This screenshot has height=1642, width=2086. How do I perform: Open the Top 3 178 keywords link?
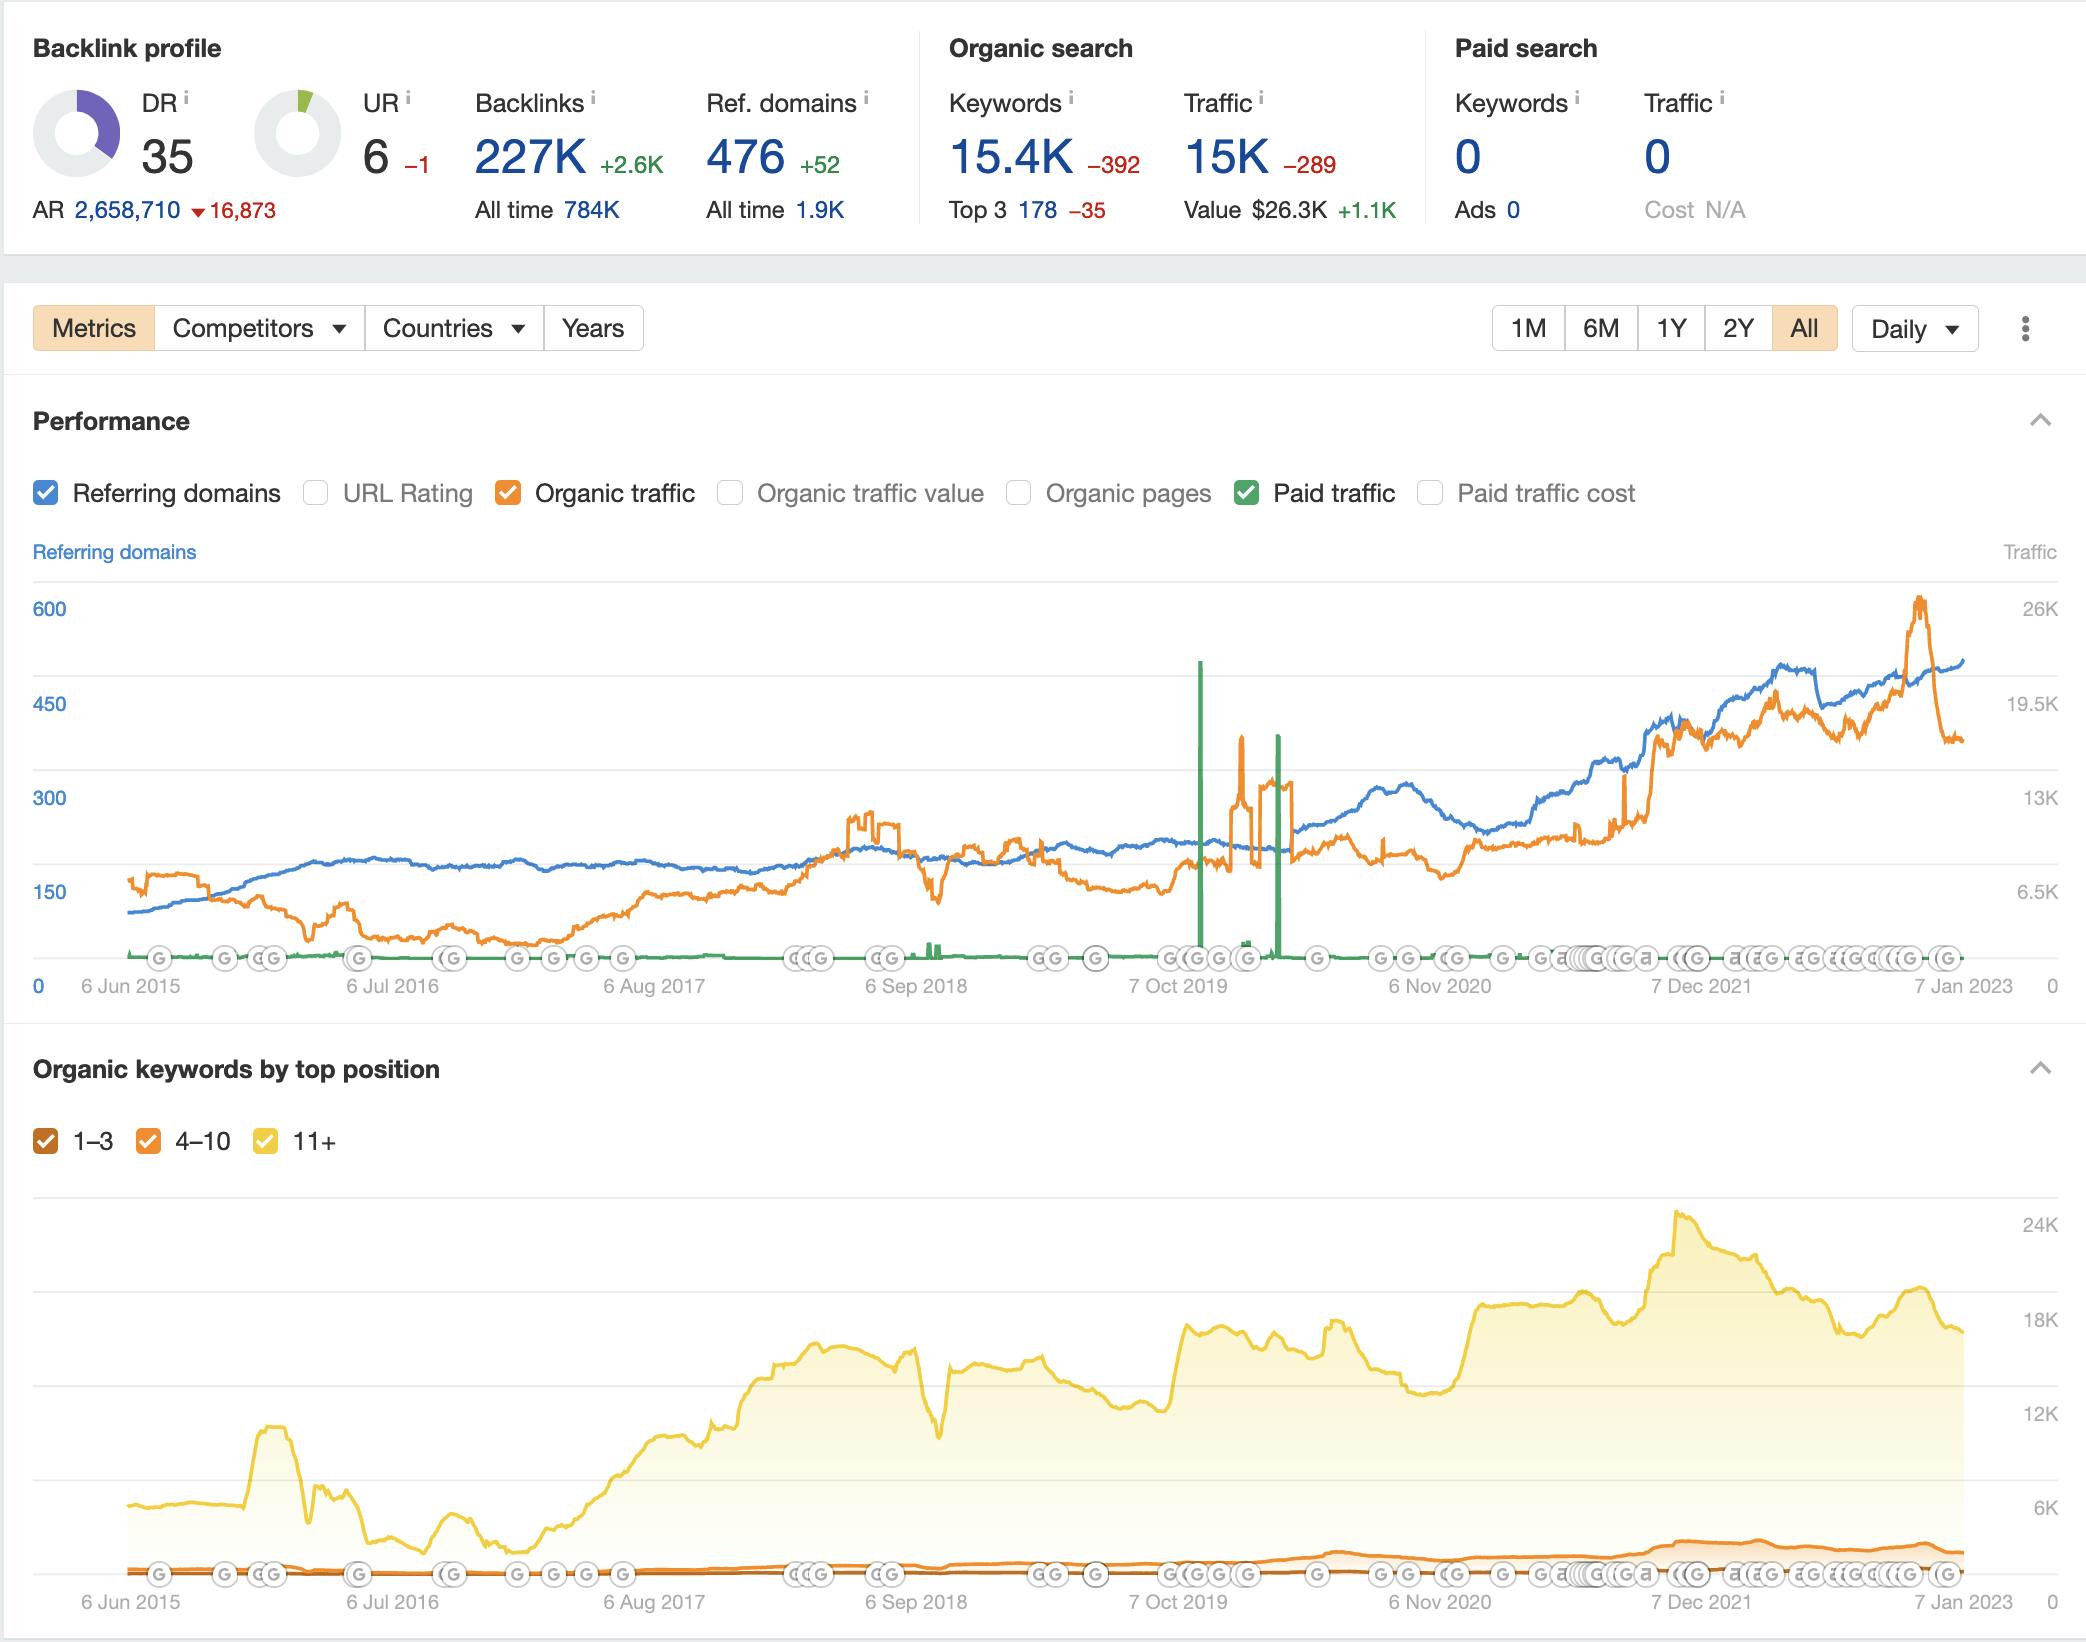coord(1038,210)
